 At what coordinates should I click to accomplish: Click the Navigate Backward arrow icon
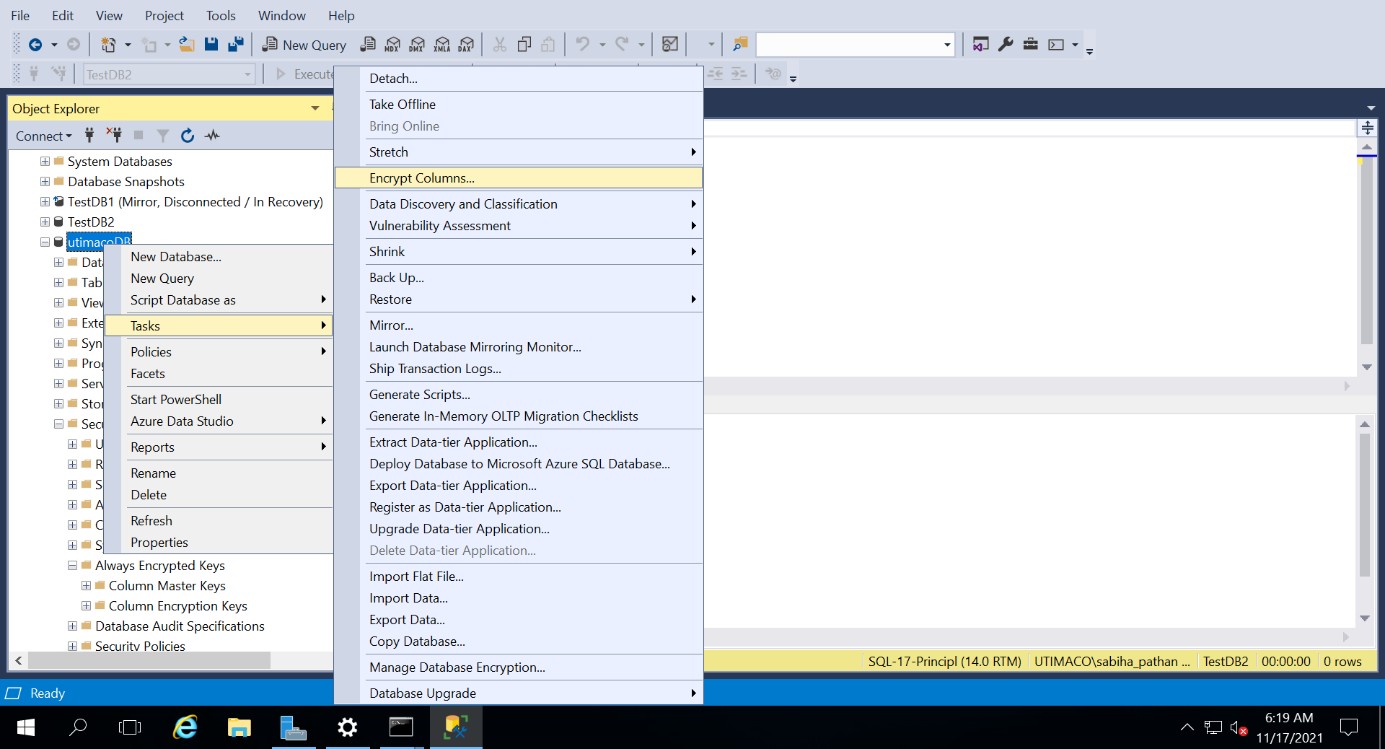pos(35,44)
